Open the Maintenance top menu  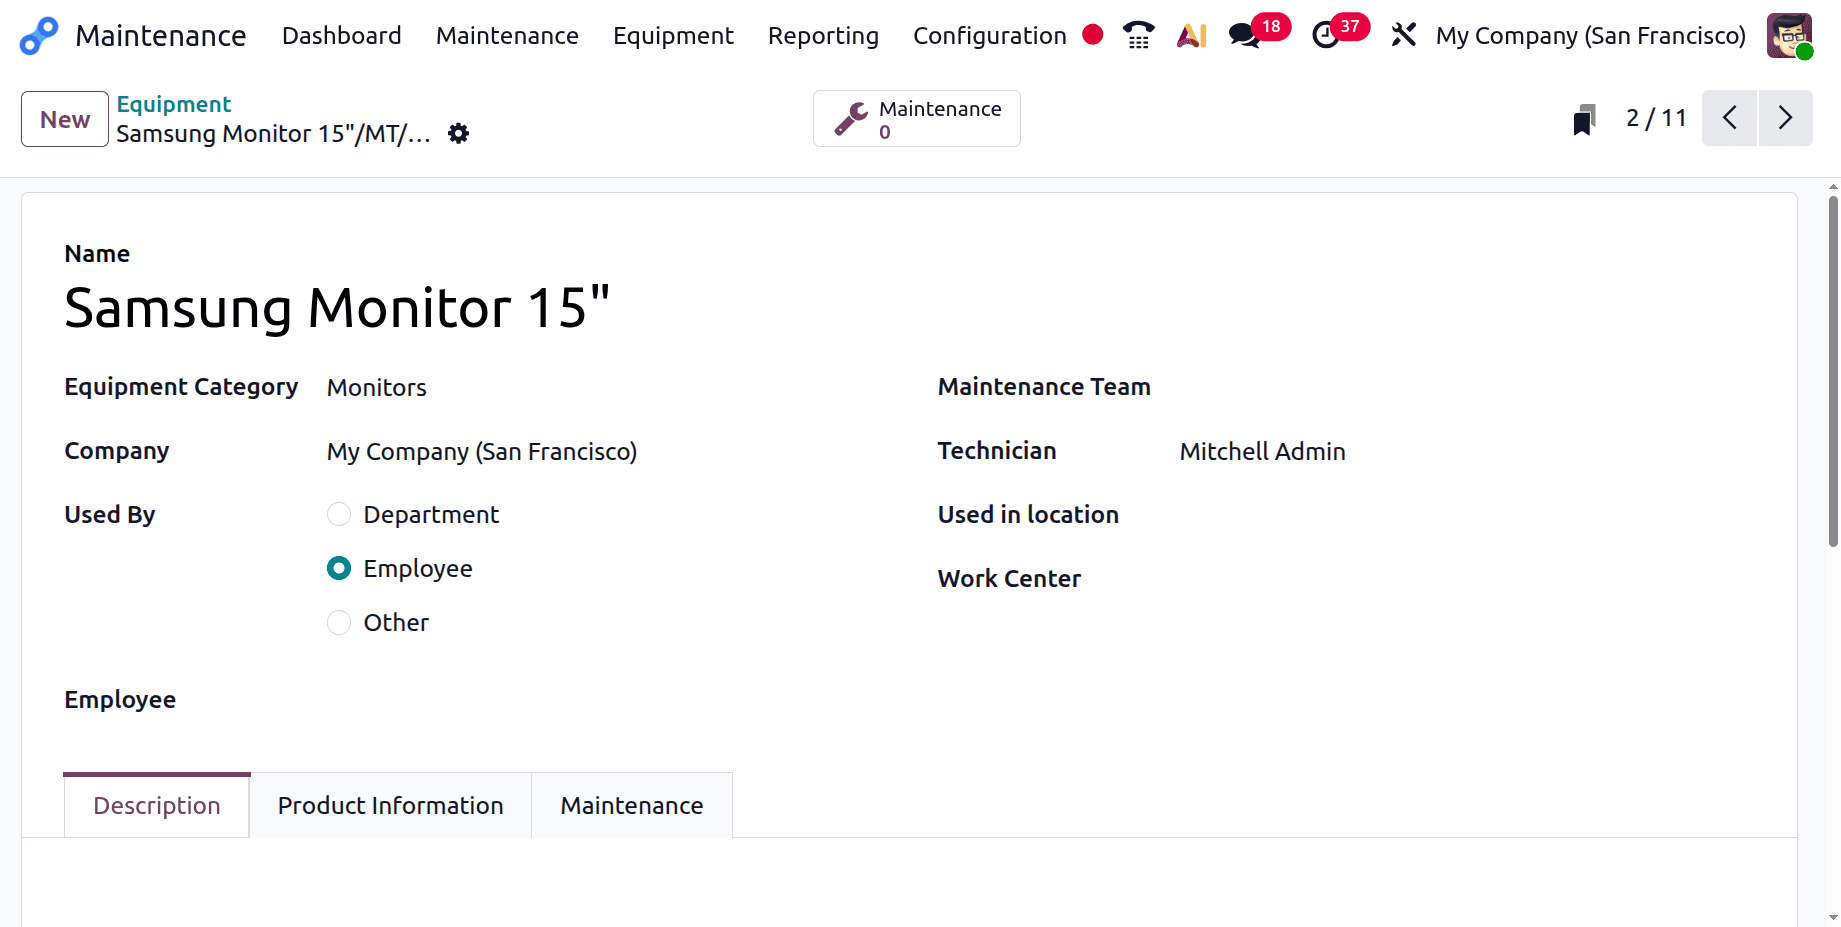point(507,36)
